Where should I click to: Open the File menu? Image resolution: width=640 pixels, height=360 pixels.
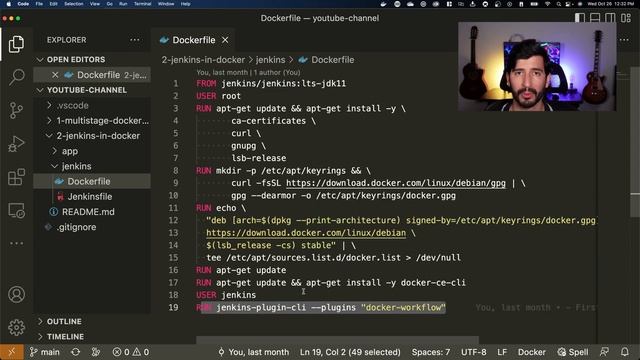[39, 4]
